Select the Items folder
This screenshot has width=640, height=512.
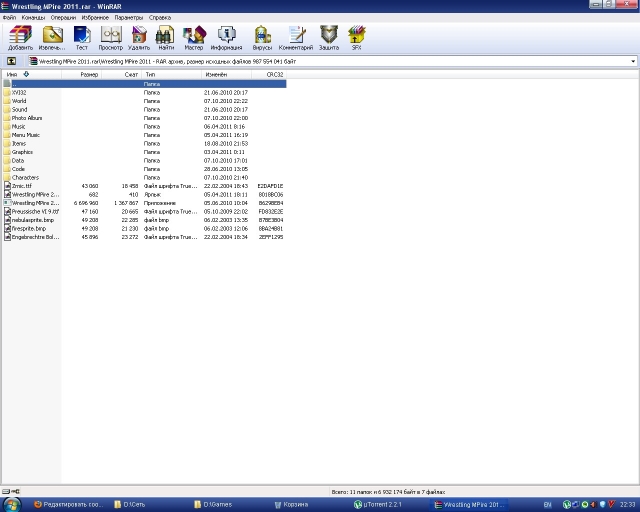pyautogui.click(x=144, y=144)
